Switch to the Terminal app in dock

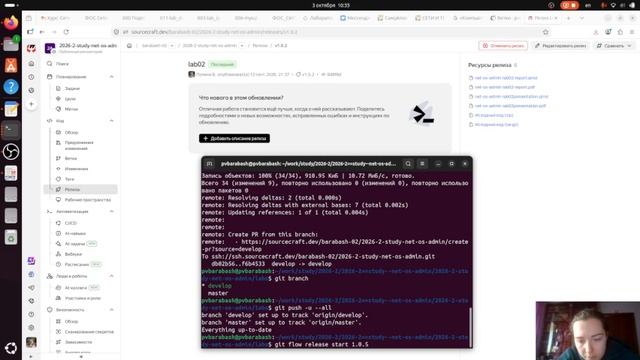pos(11,130)
